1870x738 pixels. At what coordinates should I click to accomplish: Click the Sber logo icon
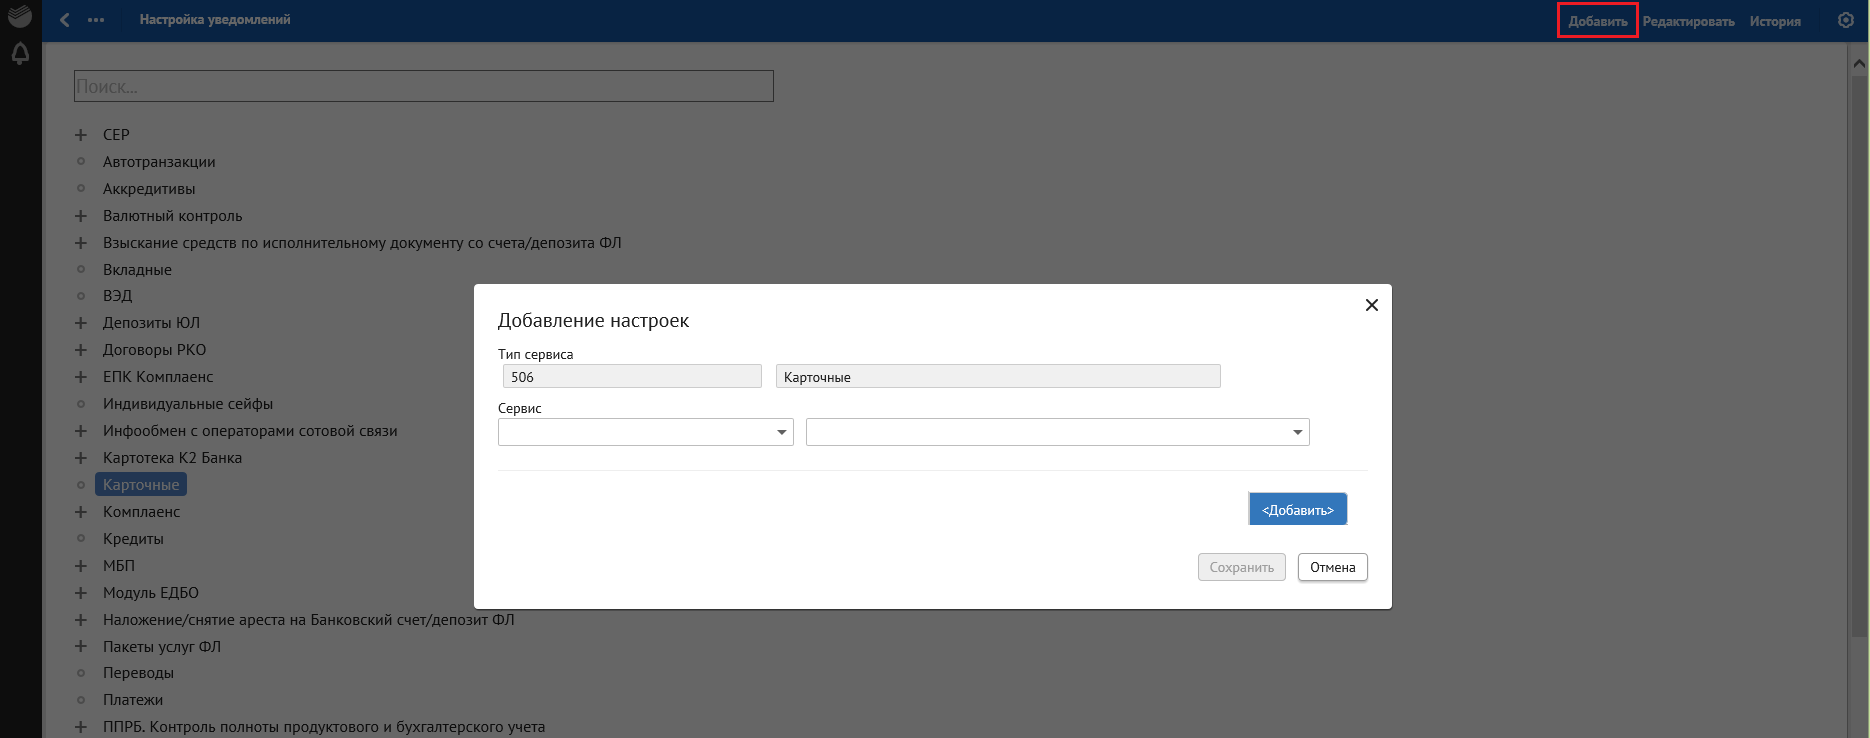[x=20, y=16]
